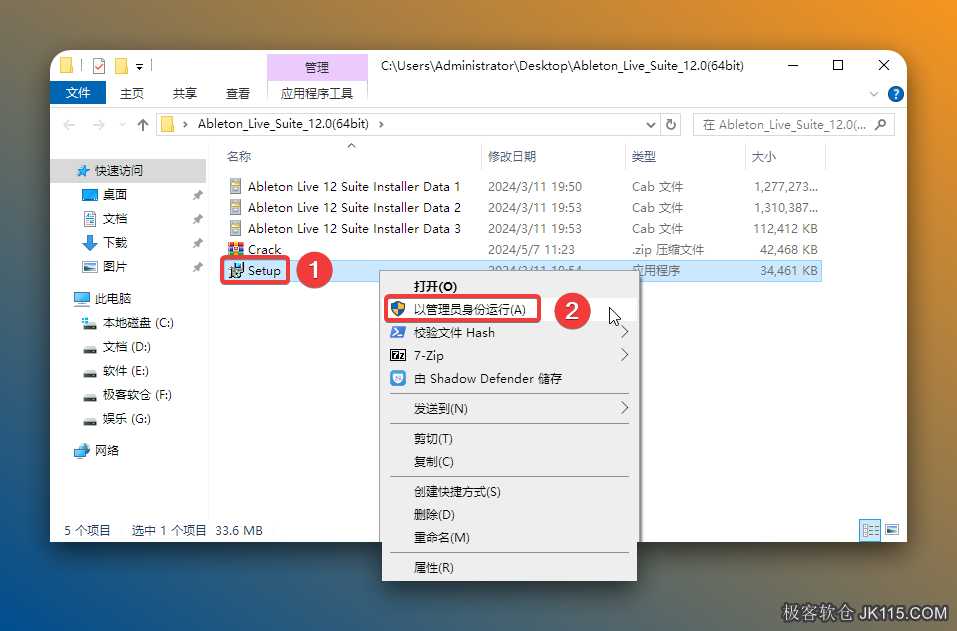This screenshot has height=631, width=957.
Task: Click the Cab icon of Installer Data 1
Action: point(235,186)
